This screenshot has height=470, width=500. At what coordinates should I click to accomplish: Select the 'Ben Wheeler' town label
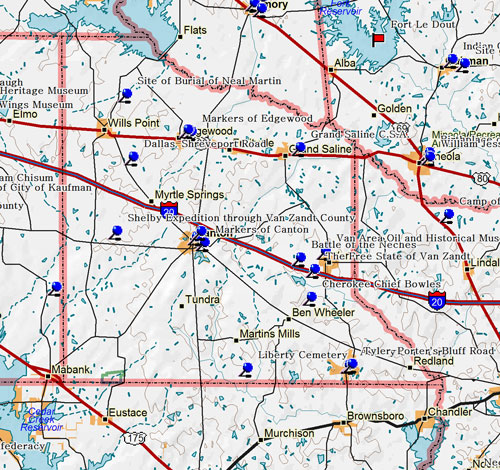323,312
